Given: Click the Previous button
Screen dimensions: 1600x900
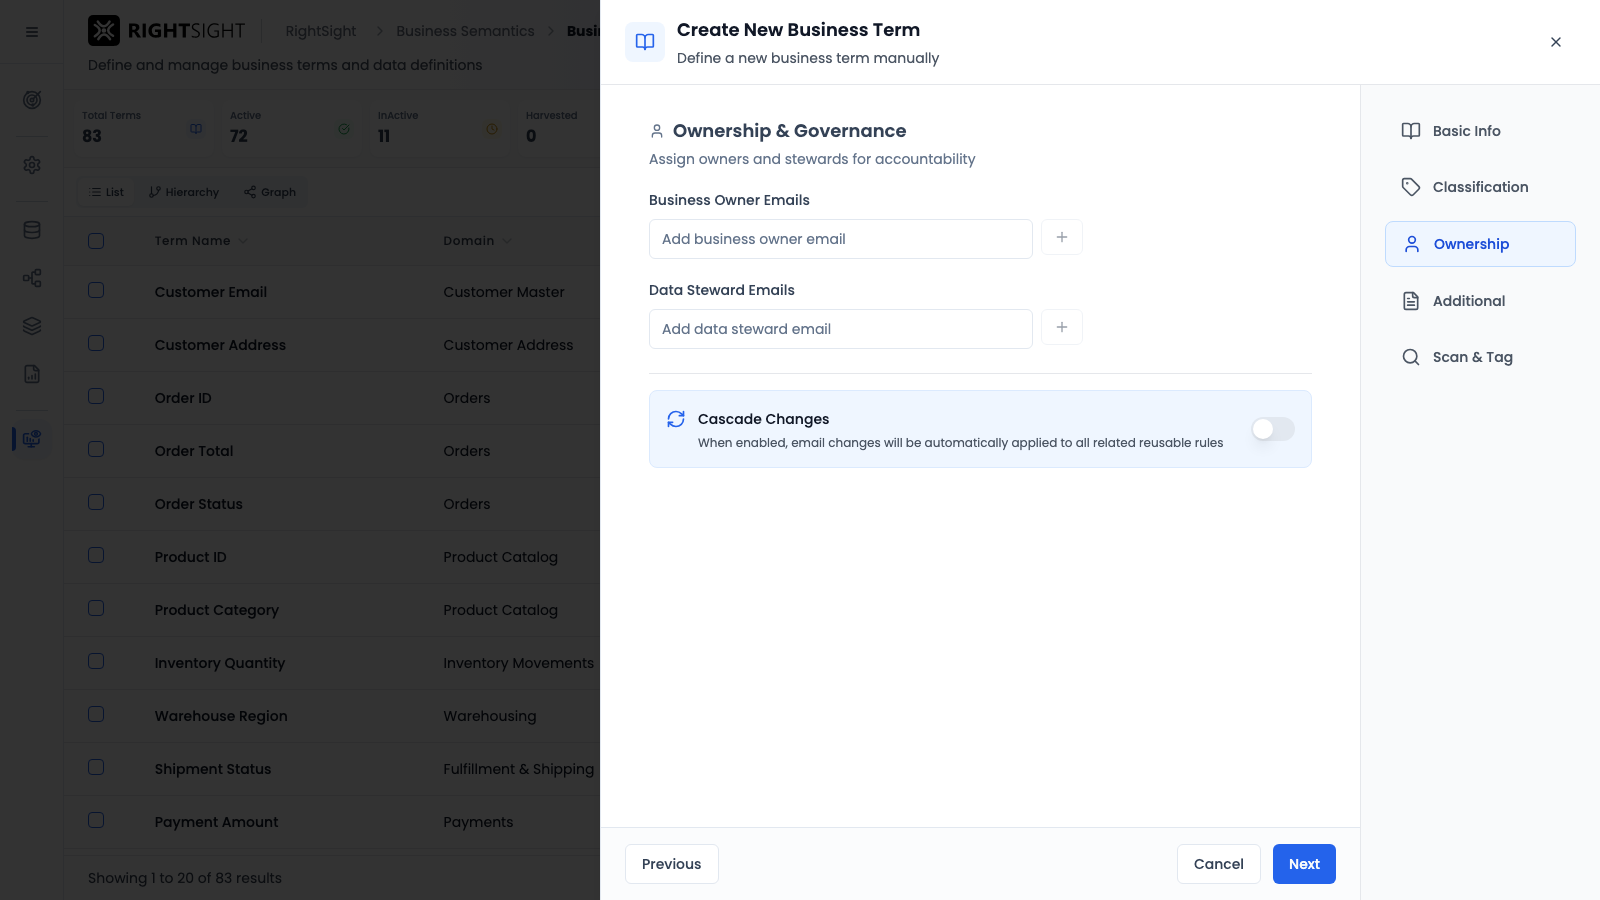Looking at the screenshot, I should pyautogui.click(x=672, y=864).
